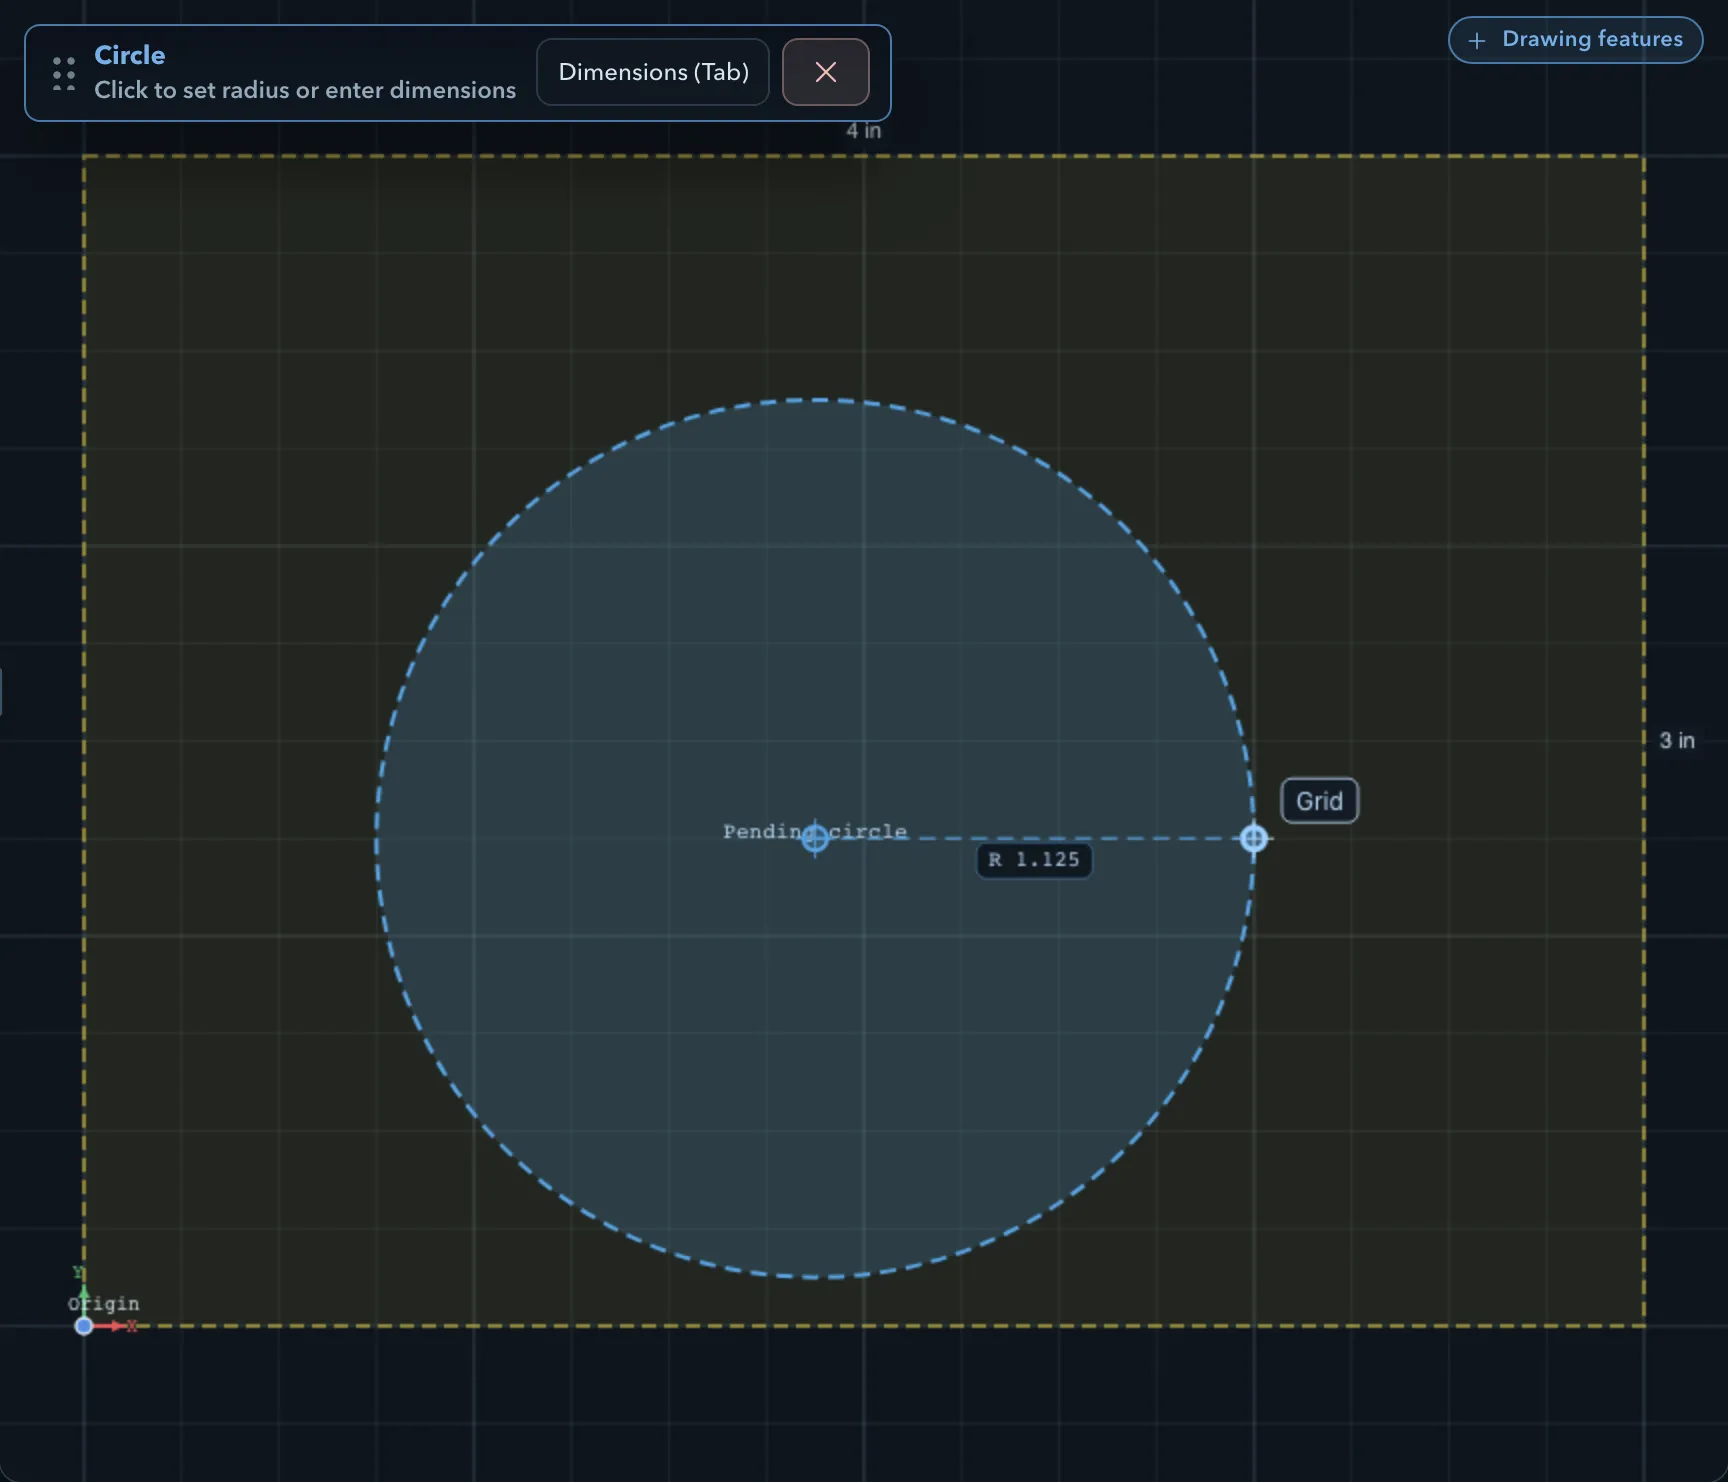Screen dimensions: 1728x1482
Task: Click the Circle tool title
Action: (x=130, y=55)
